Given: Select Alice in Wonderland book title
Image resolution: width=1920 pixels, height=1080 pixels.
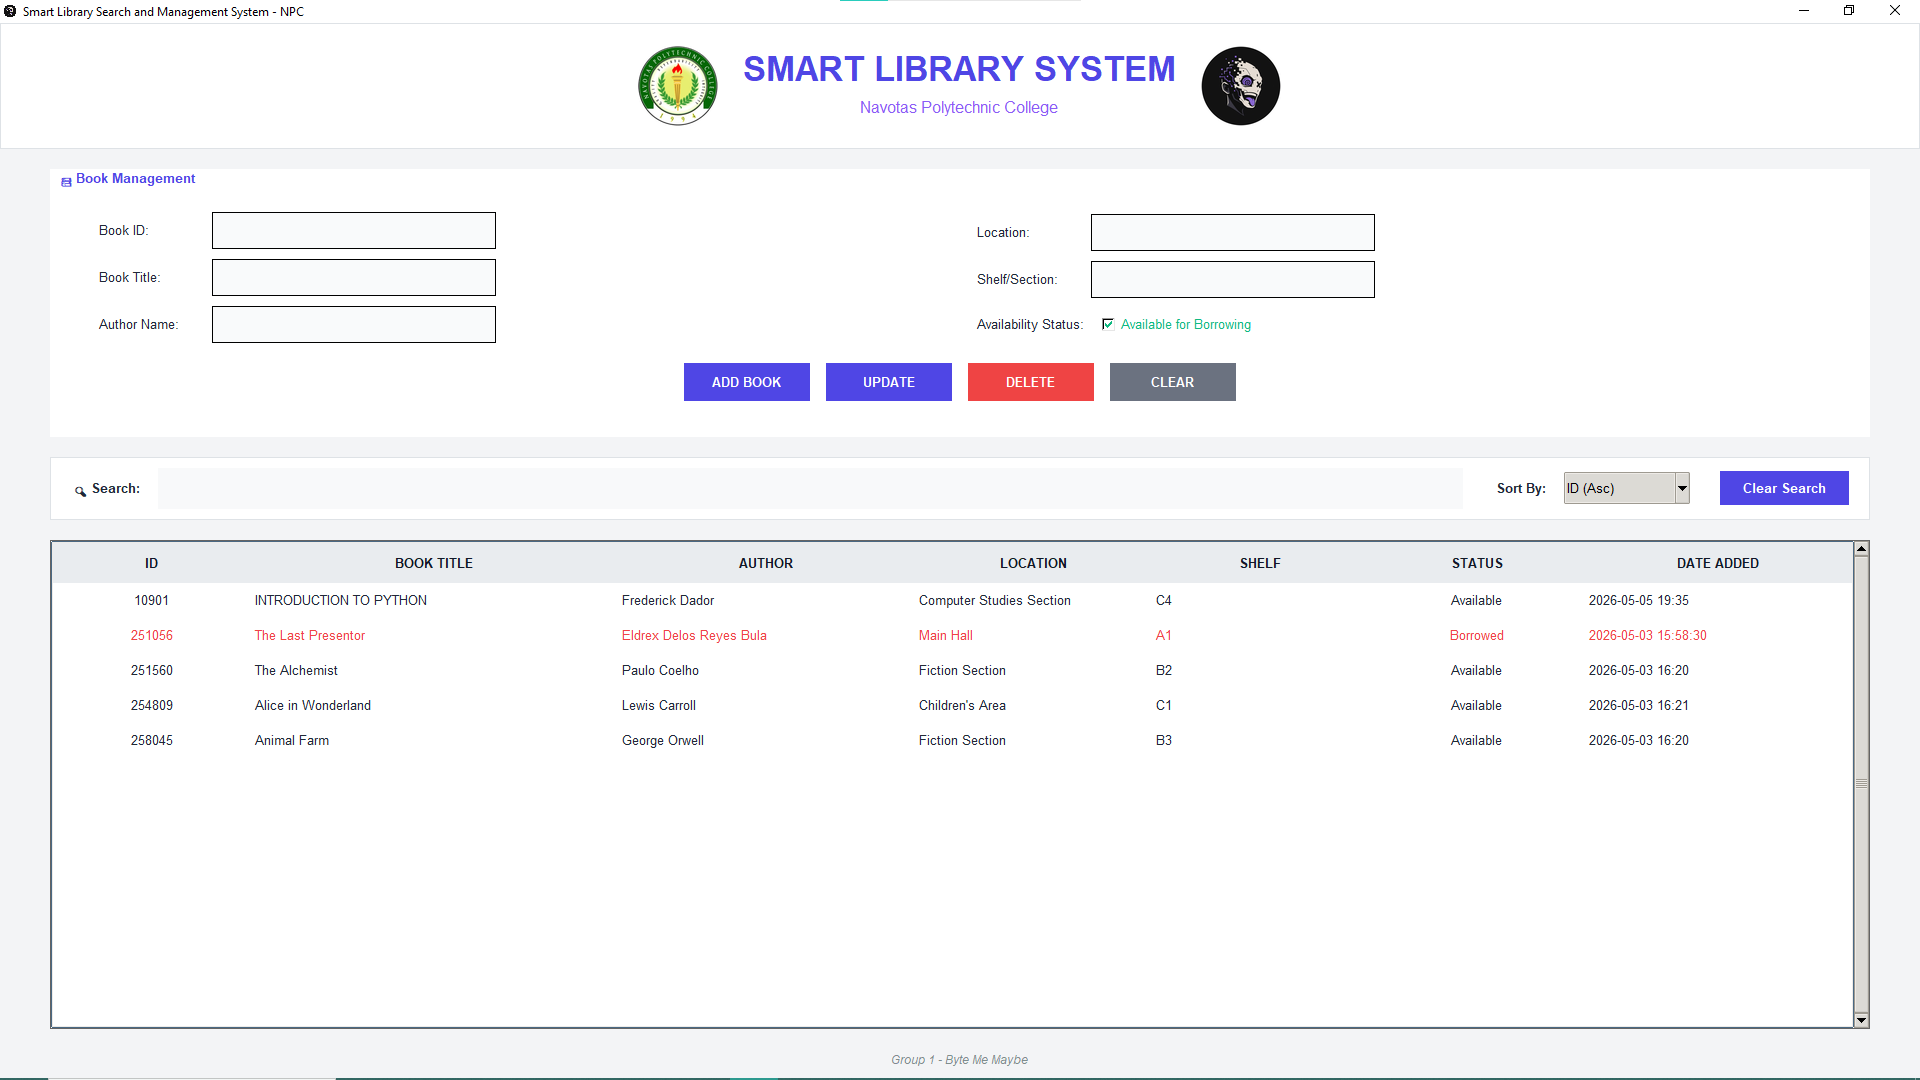Looking at the screenshot, I should [x=313, y=705].
